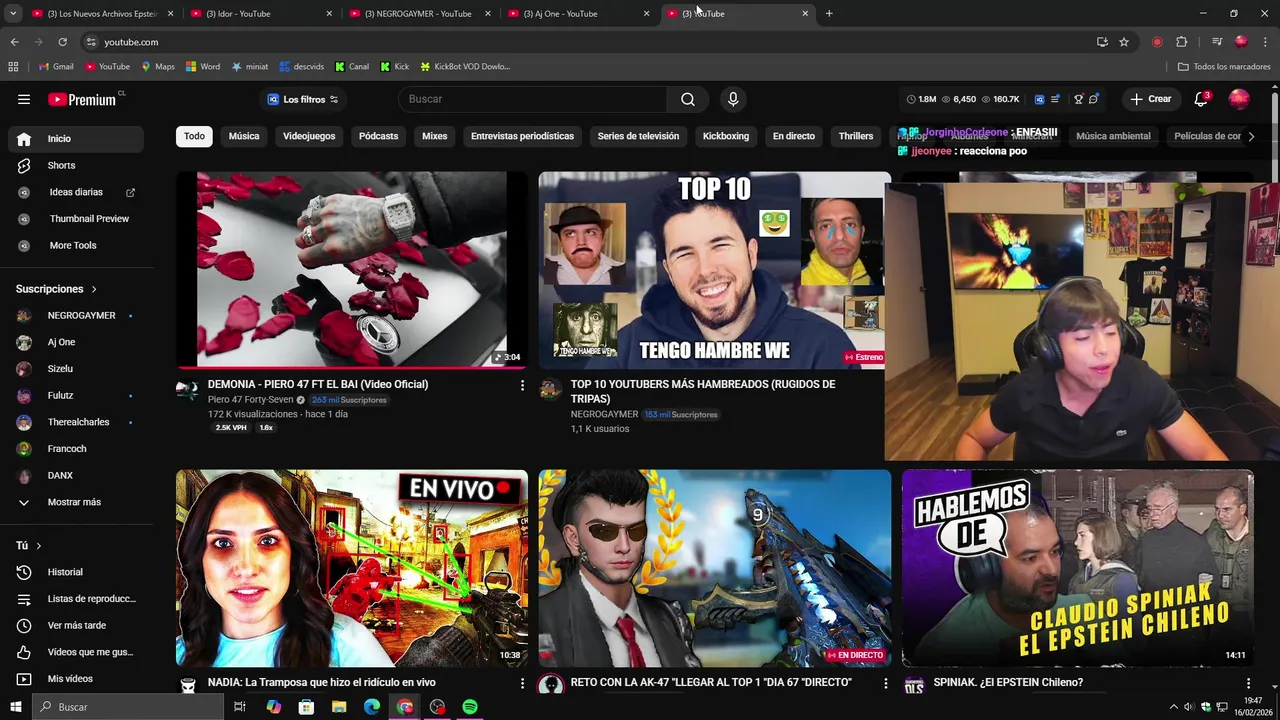Image resolution: width=1280 pixels, height=720 pixels.
Task: Open options for RETO CON LA AK-47 video
Action: point(885,683)
